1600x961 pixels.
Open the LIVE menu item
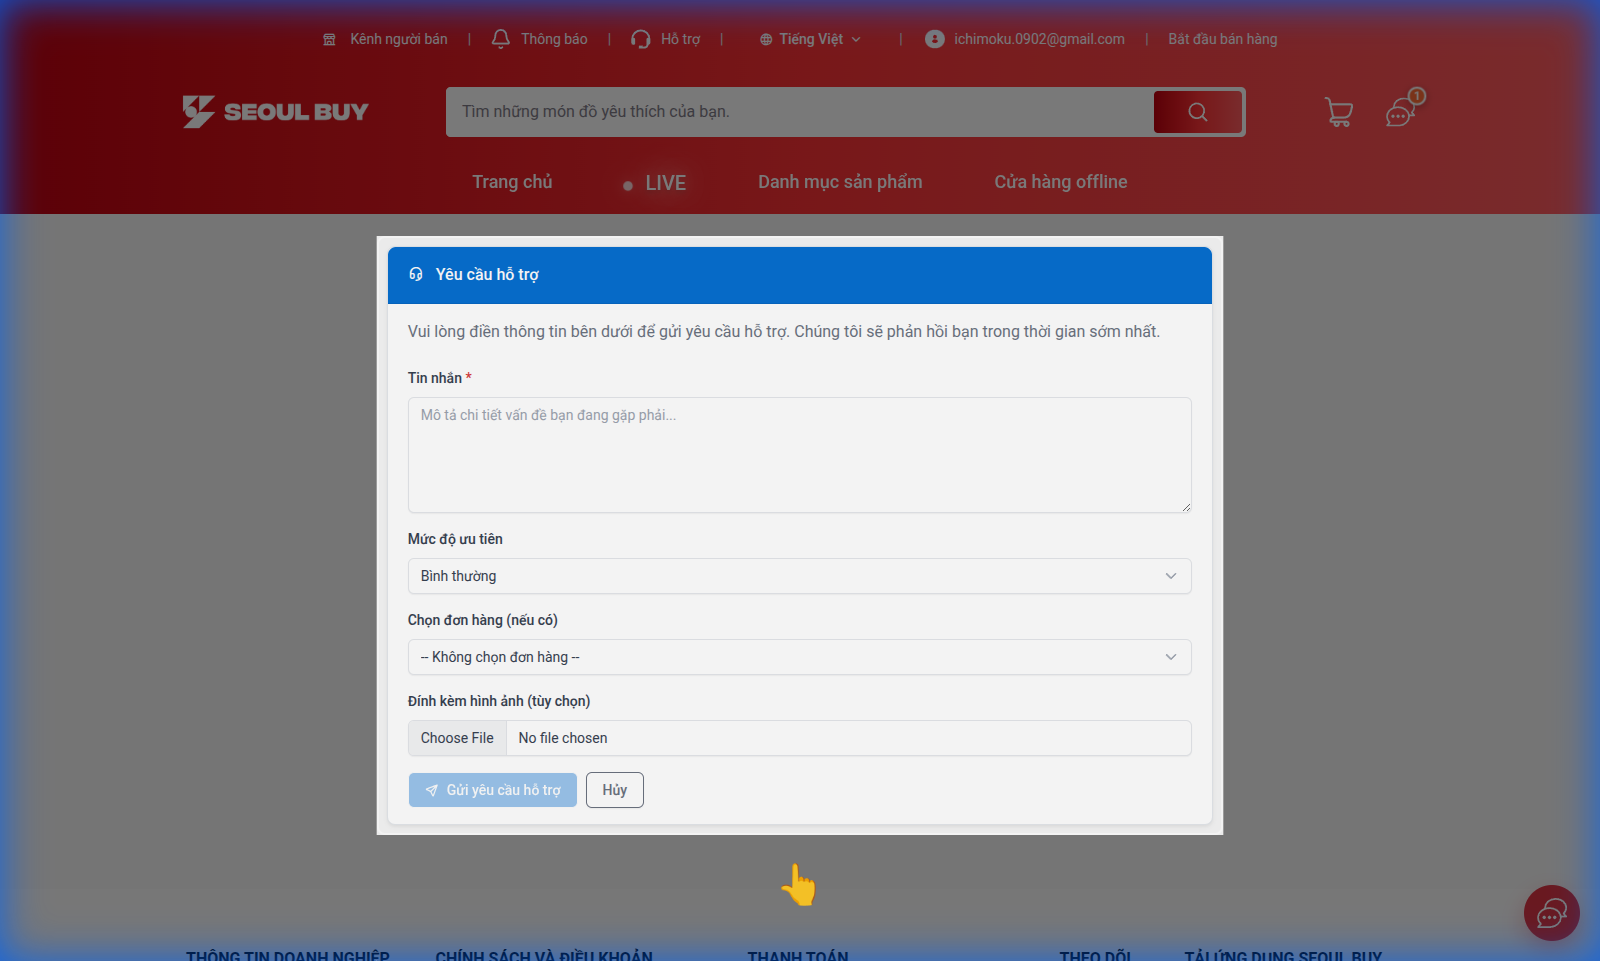tap(665, 183)
